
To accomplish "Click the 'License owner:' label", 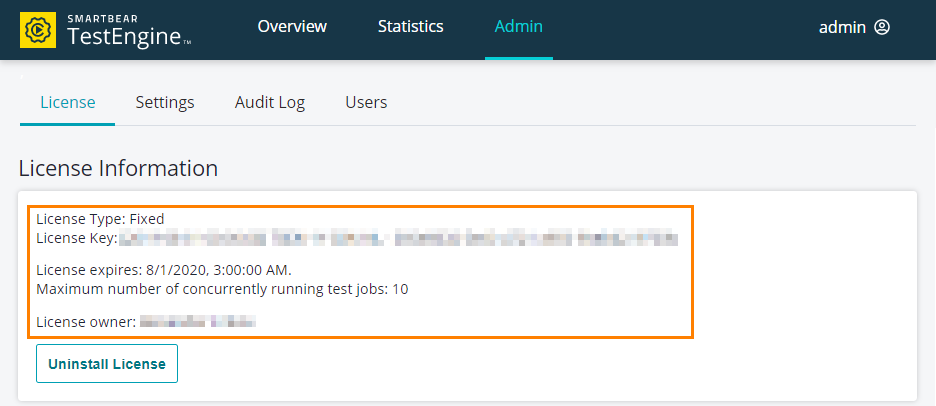I will [x=87, y=322].
